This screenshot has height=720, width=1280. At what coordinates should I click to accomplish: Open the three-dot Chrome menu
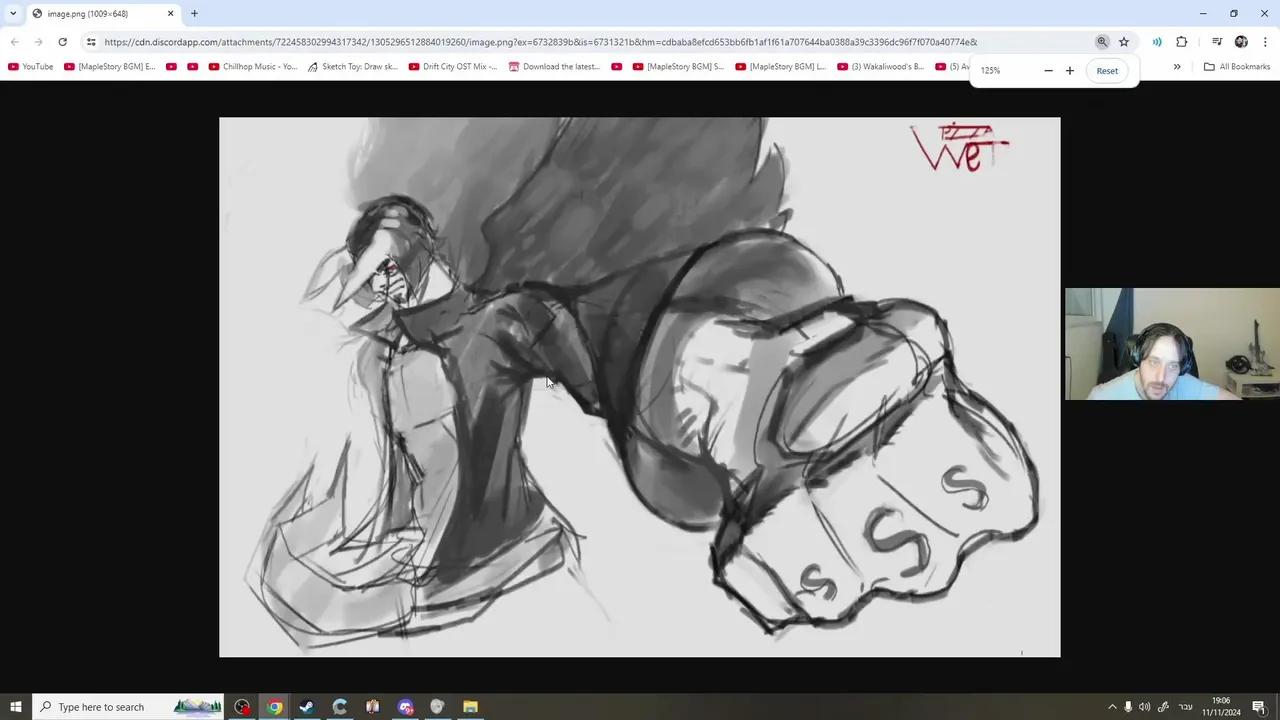[x=1266, y=42]
